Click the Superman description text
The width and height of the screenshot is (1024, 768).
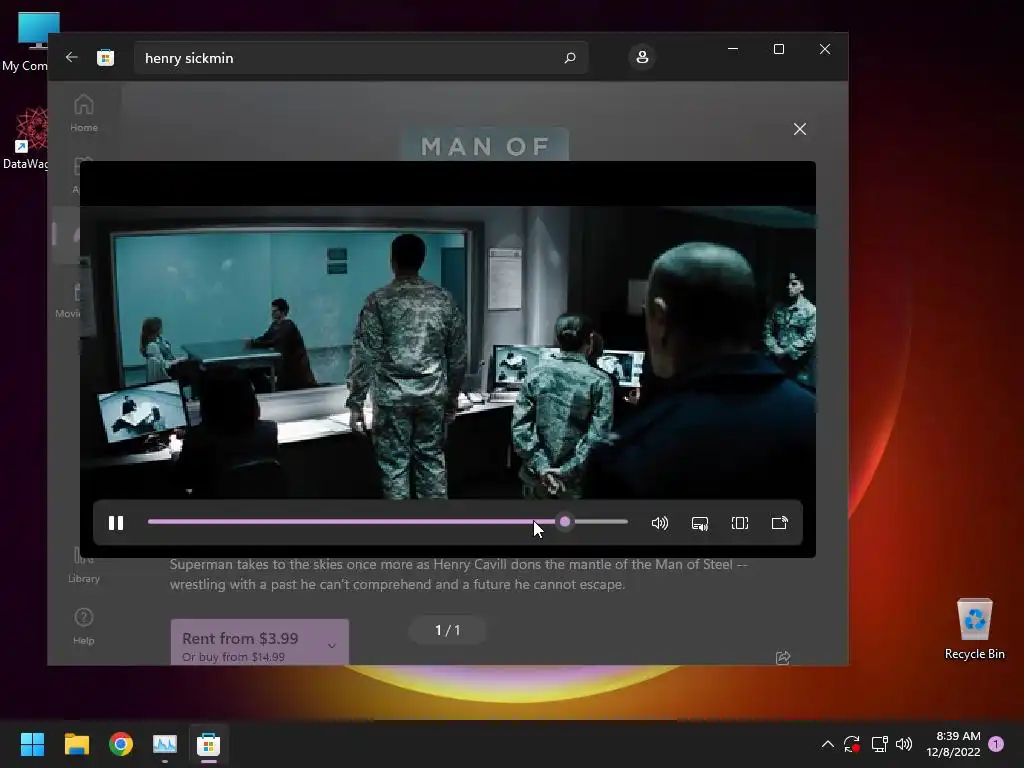click(x=458, y=574)
